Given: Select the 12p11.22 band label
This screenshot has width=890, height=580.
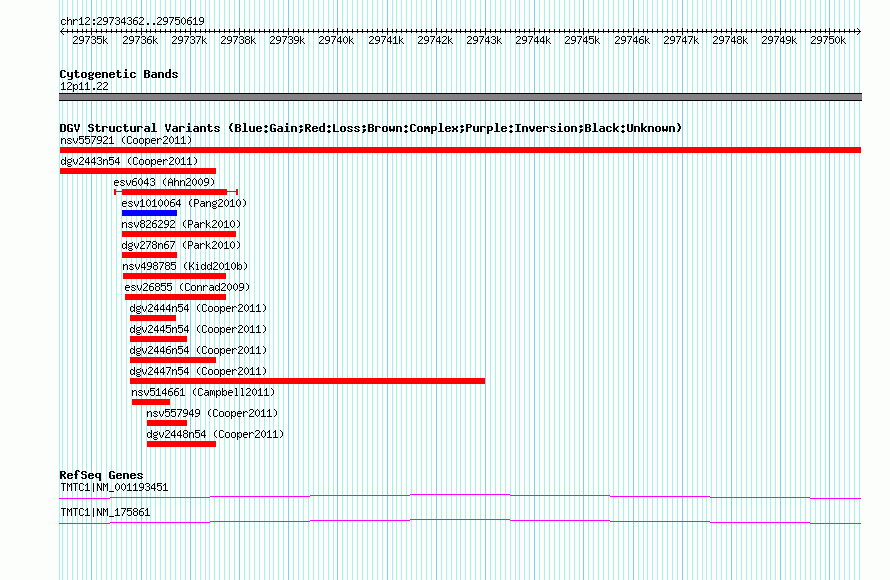Looking at the screenshot, I should tap(84, 86).
